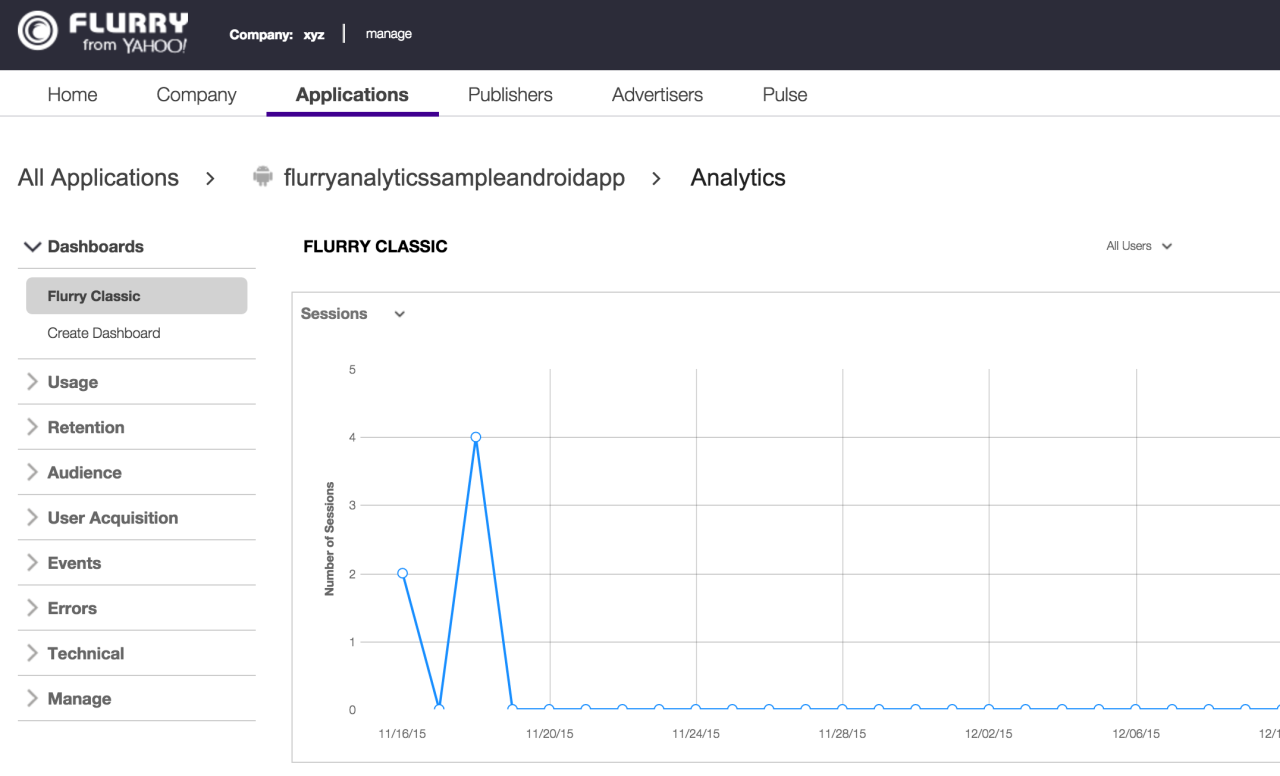Switch to the Publishers tab
This screenshot has width=1280, height=776.
510,95
